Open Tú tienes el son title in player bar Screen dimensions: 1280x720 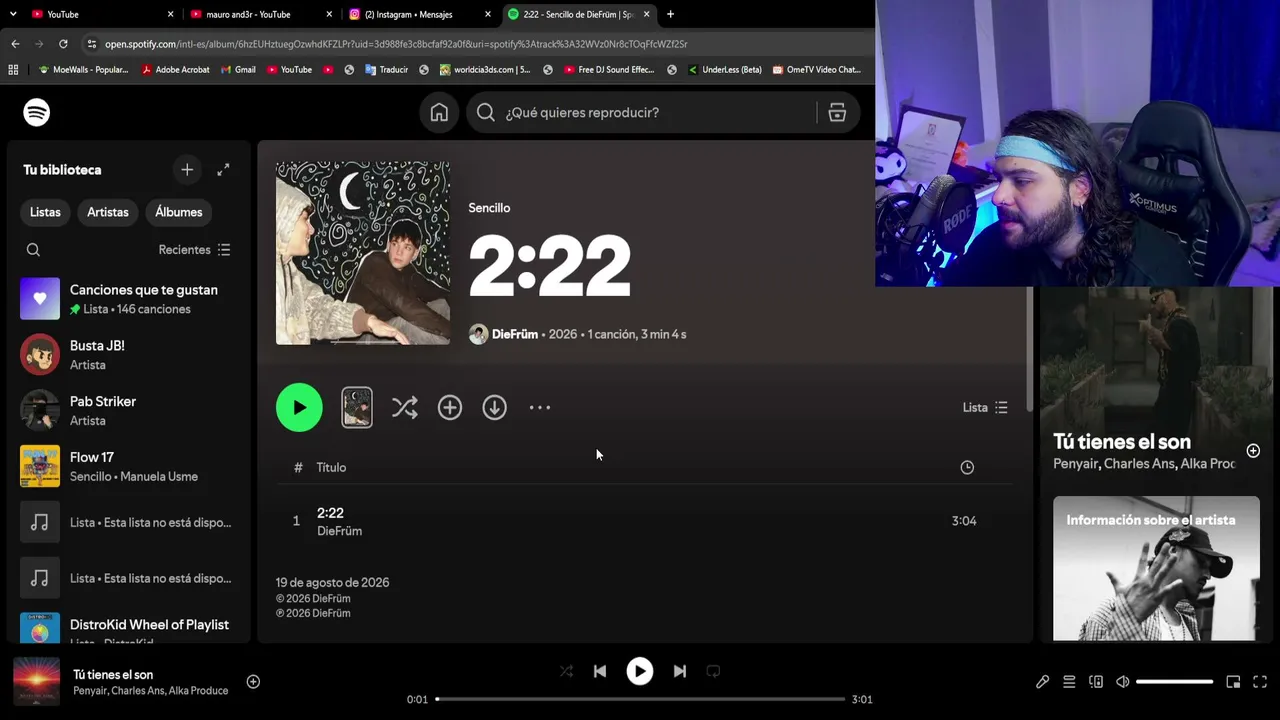tap(113, 675)
